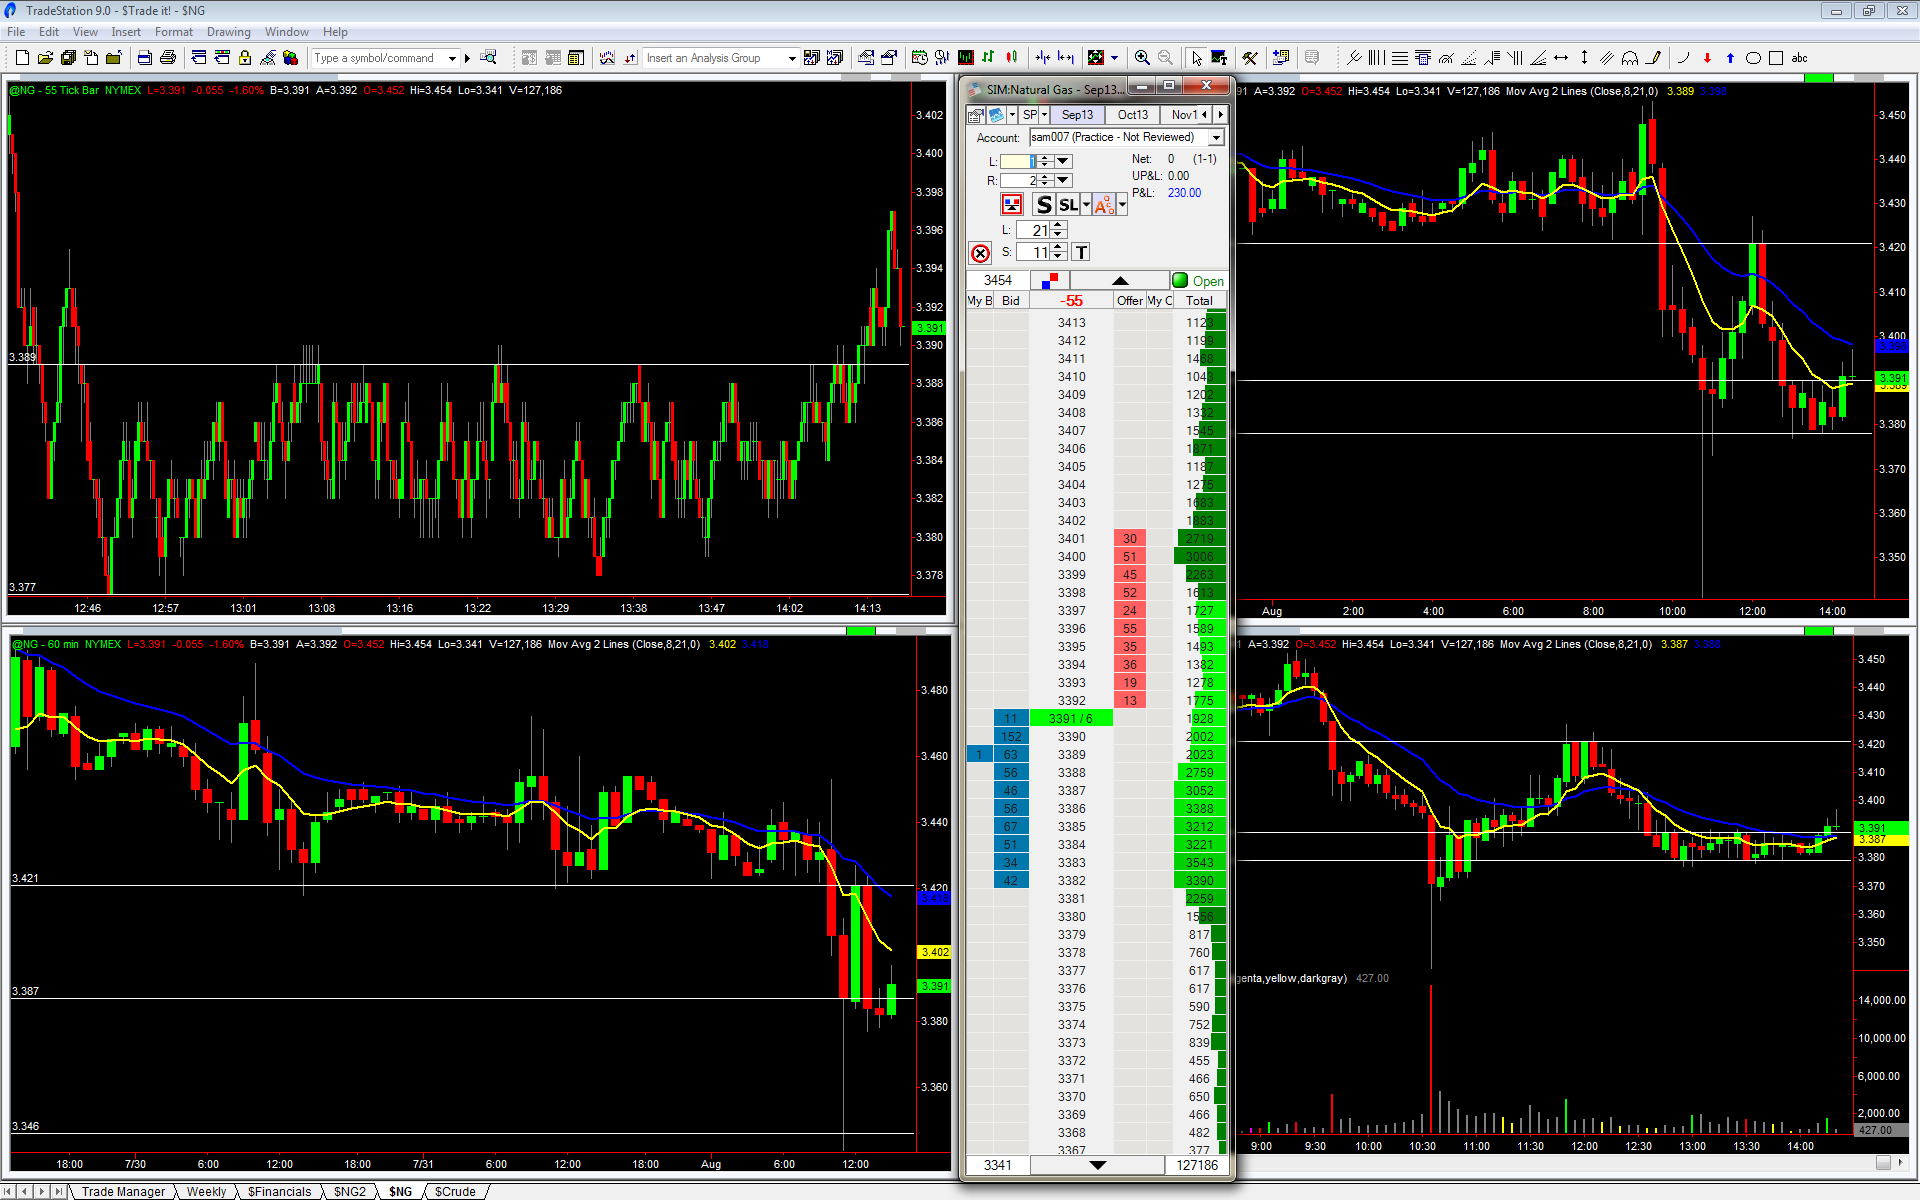Select the parallel lines drawing tool
The image size is (1920, 1200).
[x=1607, y=58]
